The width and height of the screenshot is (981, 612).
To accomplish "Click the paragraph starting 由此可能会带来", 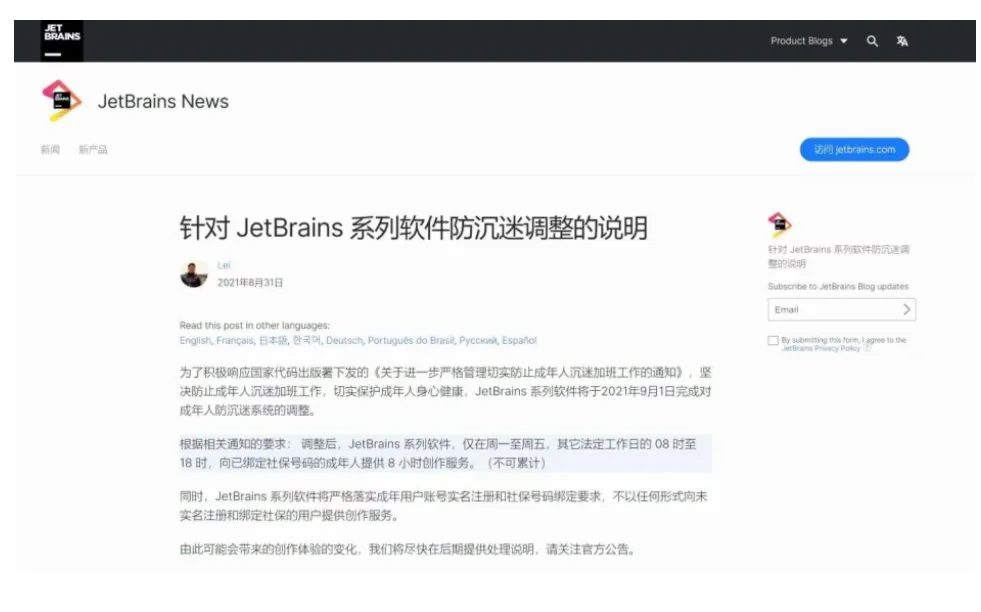I will click(x=409, y=549).
